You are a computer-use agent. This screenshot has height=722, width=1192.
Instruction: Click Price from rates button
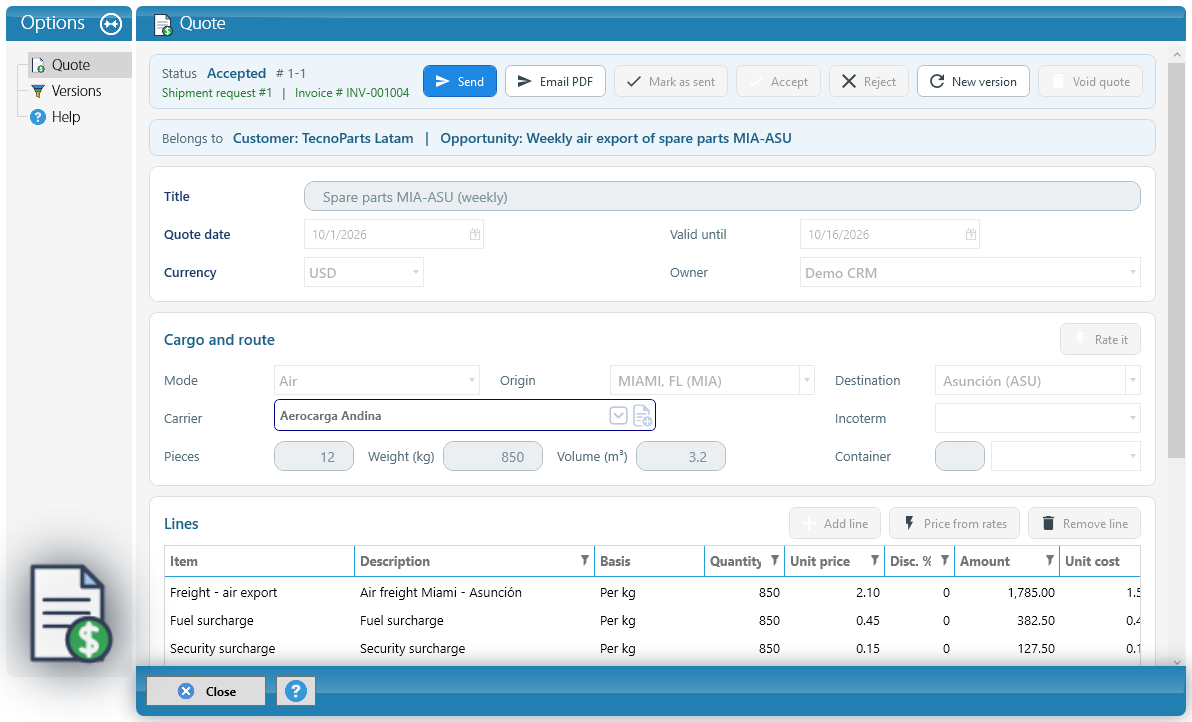coord(955,524)
